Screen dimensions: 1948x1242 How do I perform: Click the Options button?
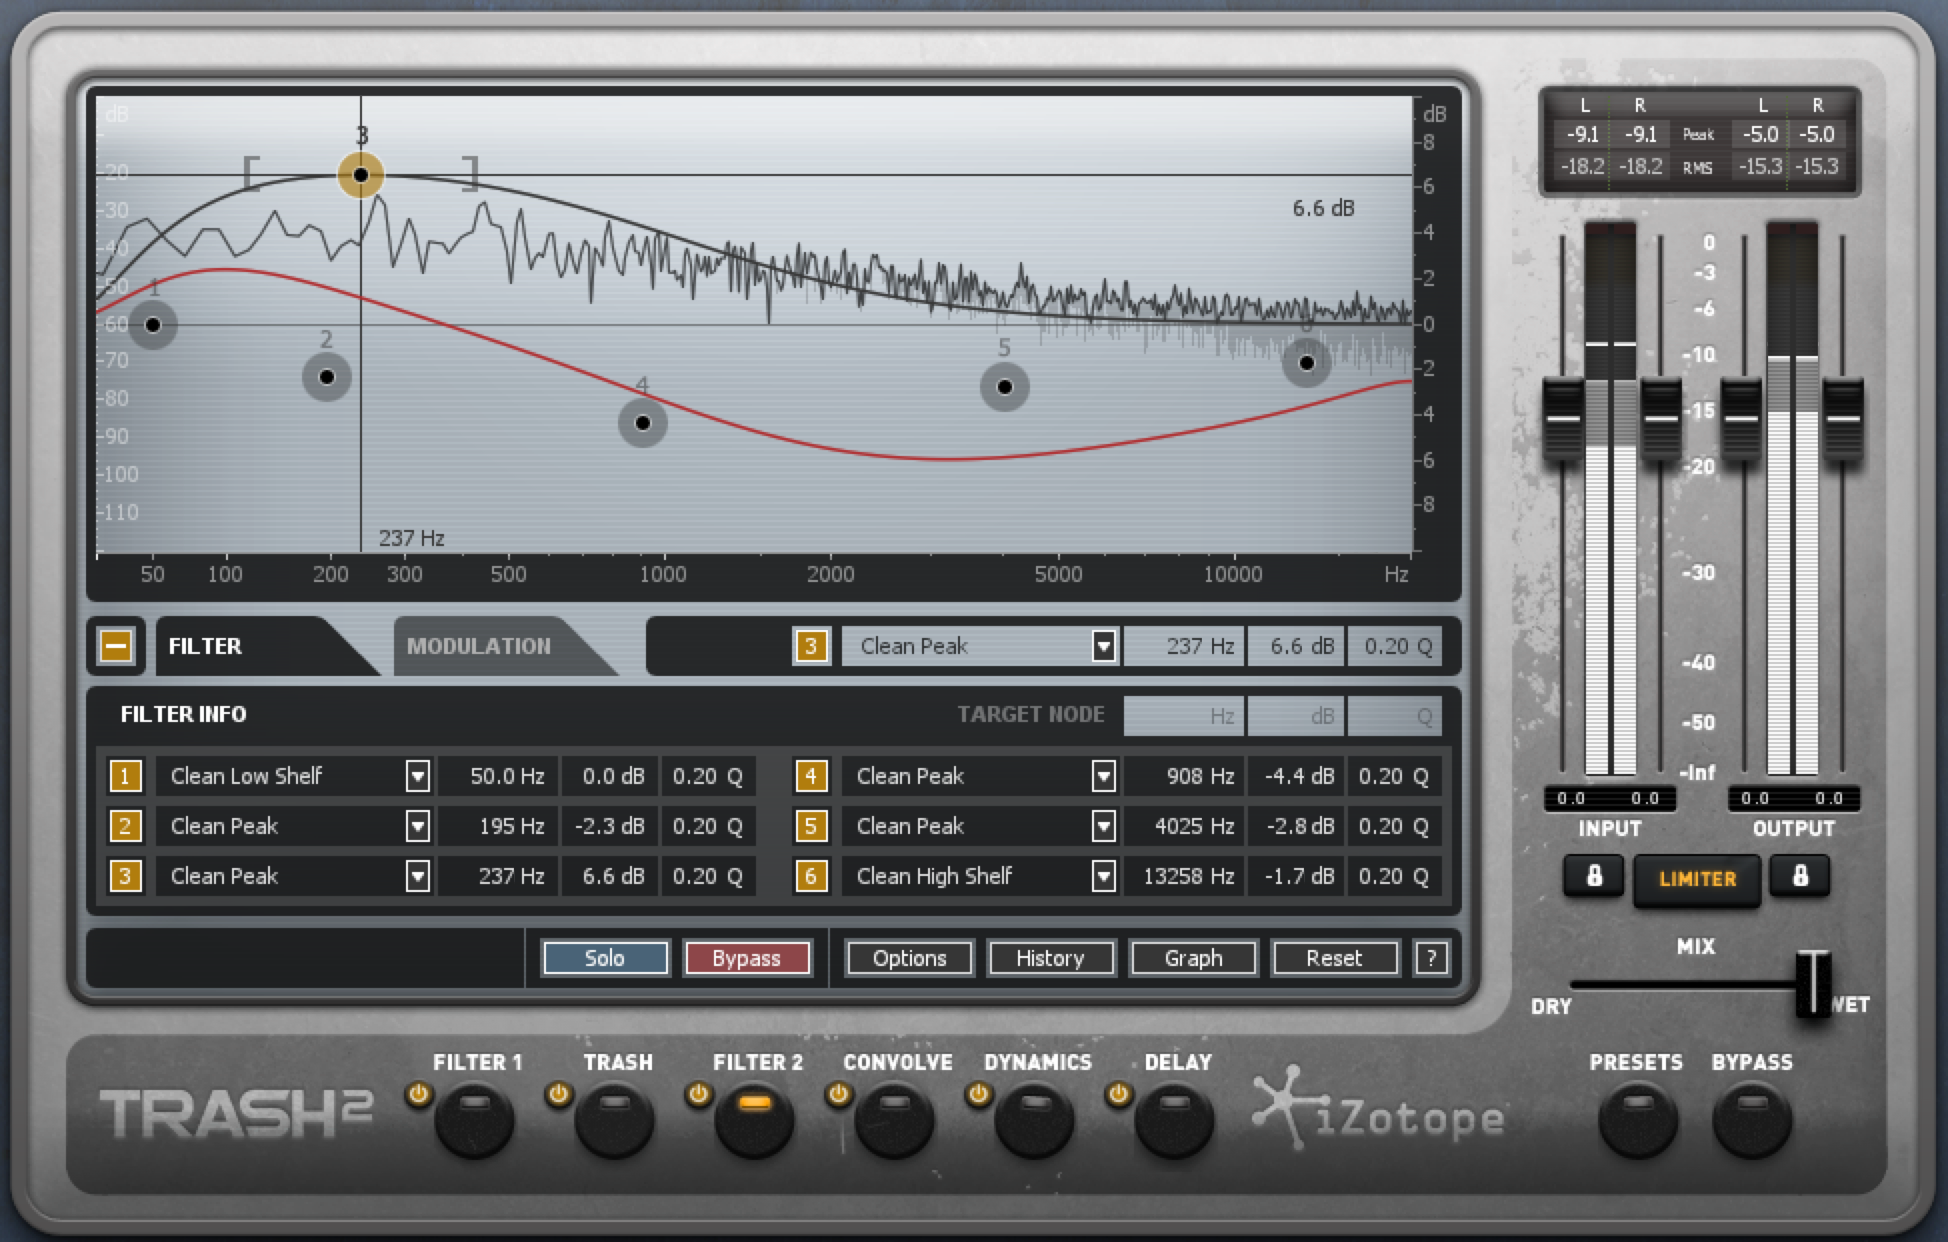click(909, 958)
